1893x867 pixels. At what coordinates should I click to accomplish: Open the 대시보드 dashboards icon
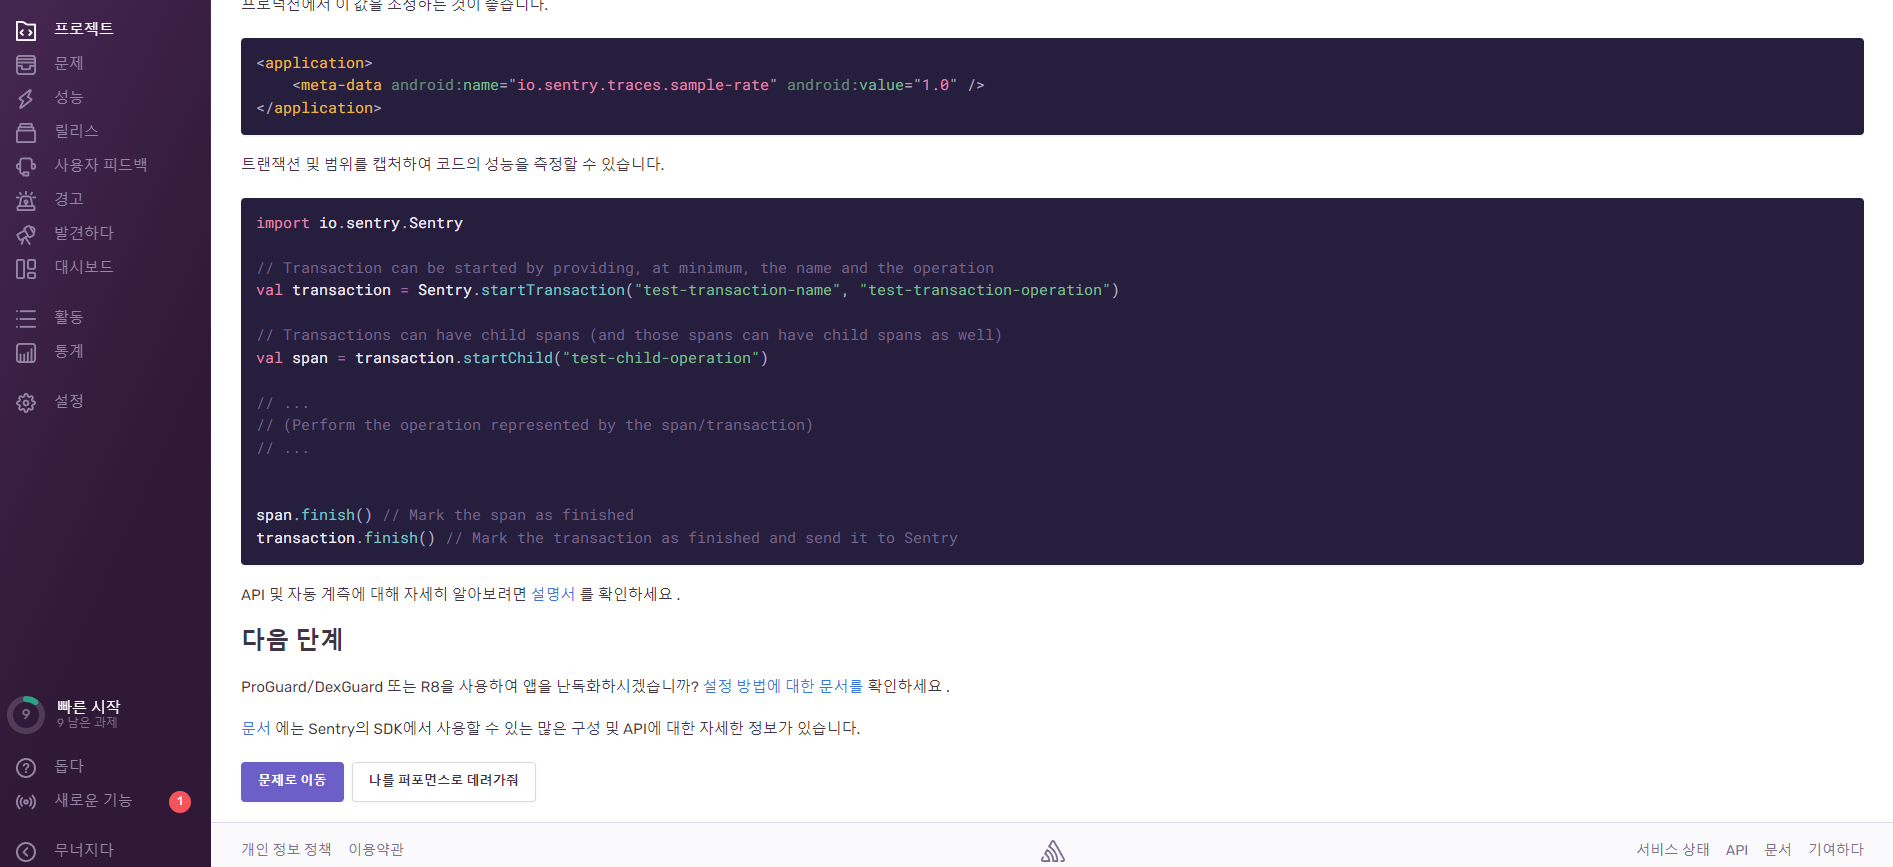tap(26, 268)
